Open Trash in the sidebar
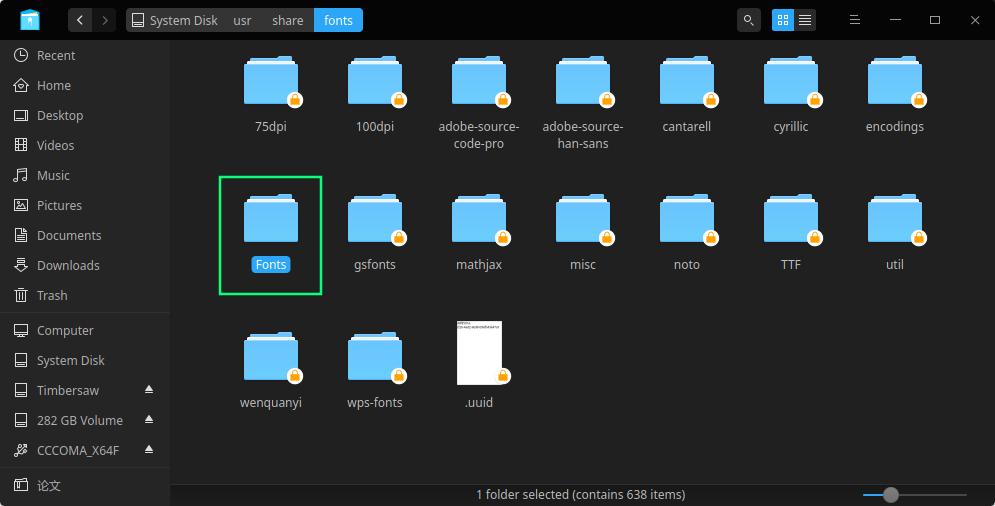This screenshot has width=995, height=506. (52, 295)
